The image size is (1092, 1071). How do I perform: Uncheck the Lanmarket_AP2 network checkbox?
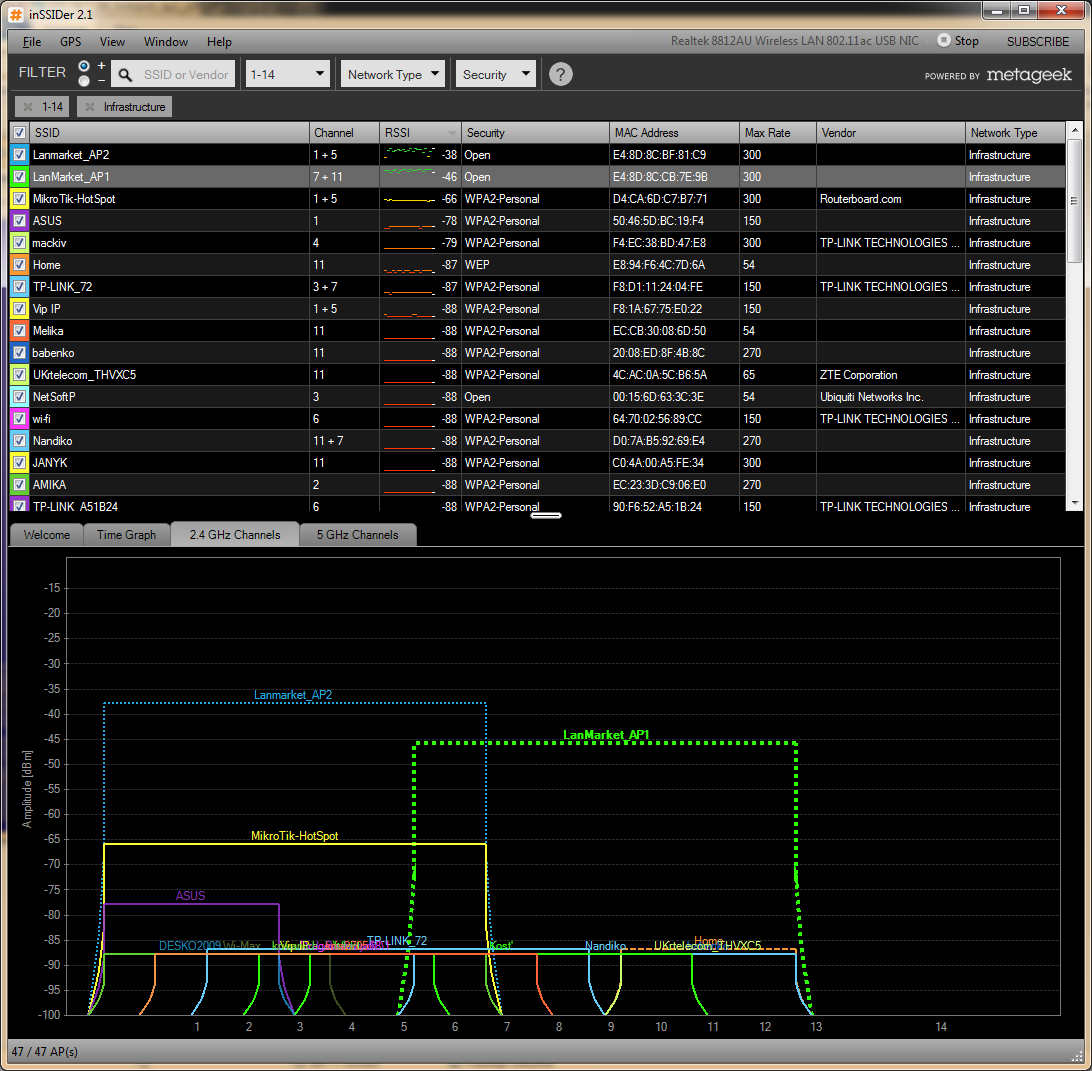19,155
